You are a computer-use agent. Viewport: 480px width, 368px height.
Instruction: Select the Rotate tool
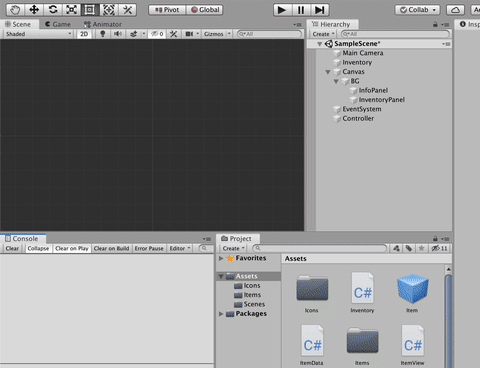[x=53, y=10]
